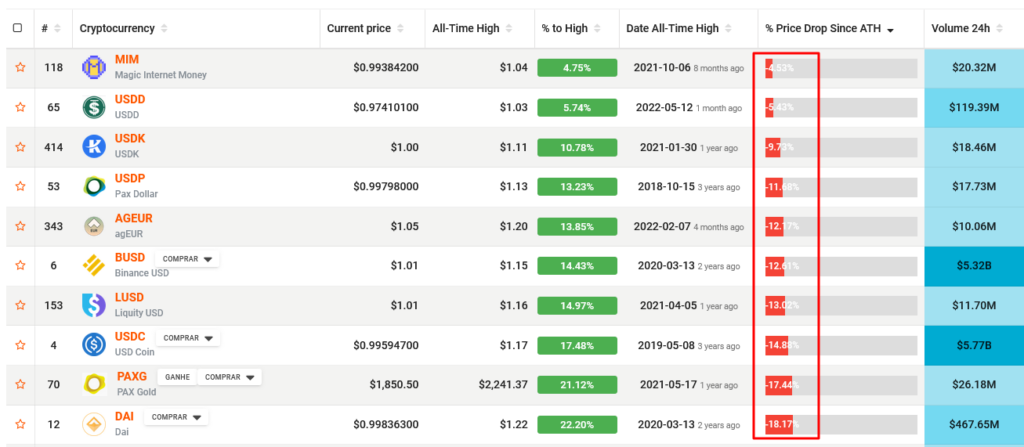This screenshot has width=1024, height=447.
Task: Open COMPRAR dropdown for BUSD
Action: (187, 259)
